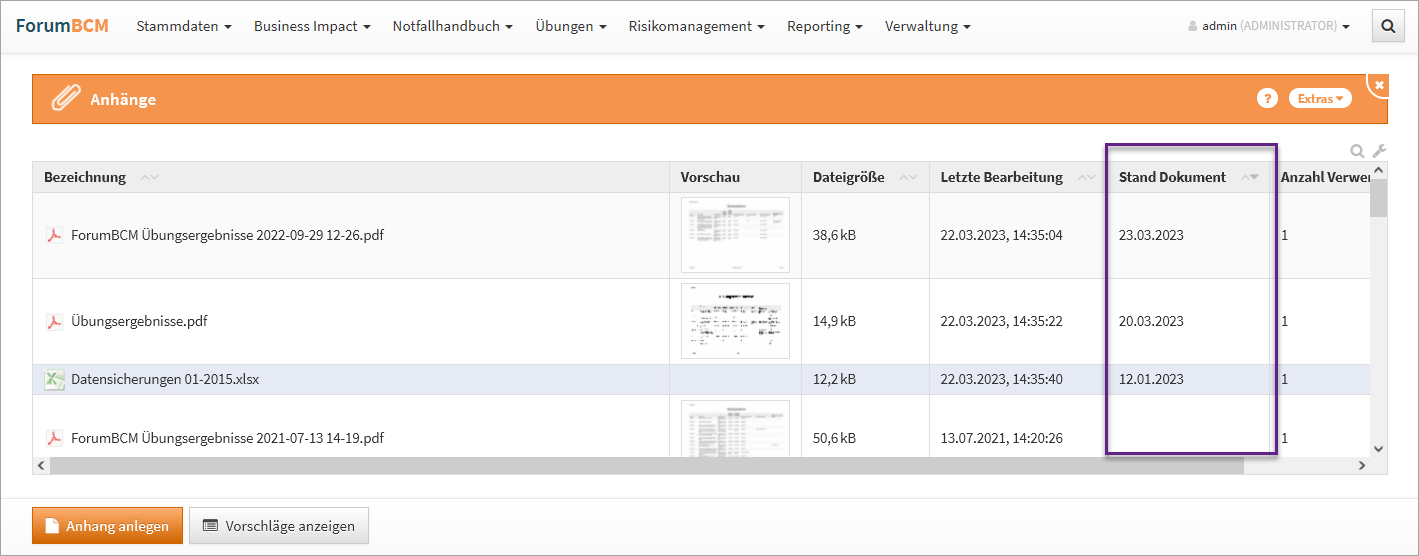Click the Anhang anlegen button
This screenshot has height=556, width=1419.
107,526
